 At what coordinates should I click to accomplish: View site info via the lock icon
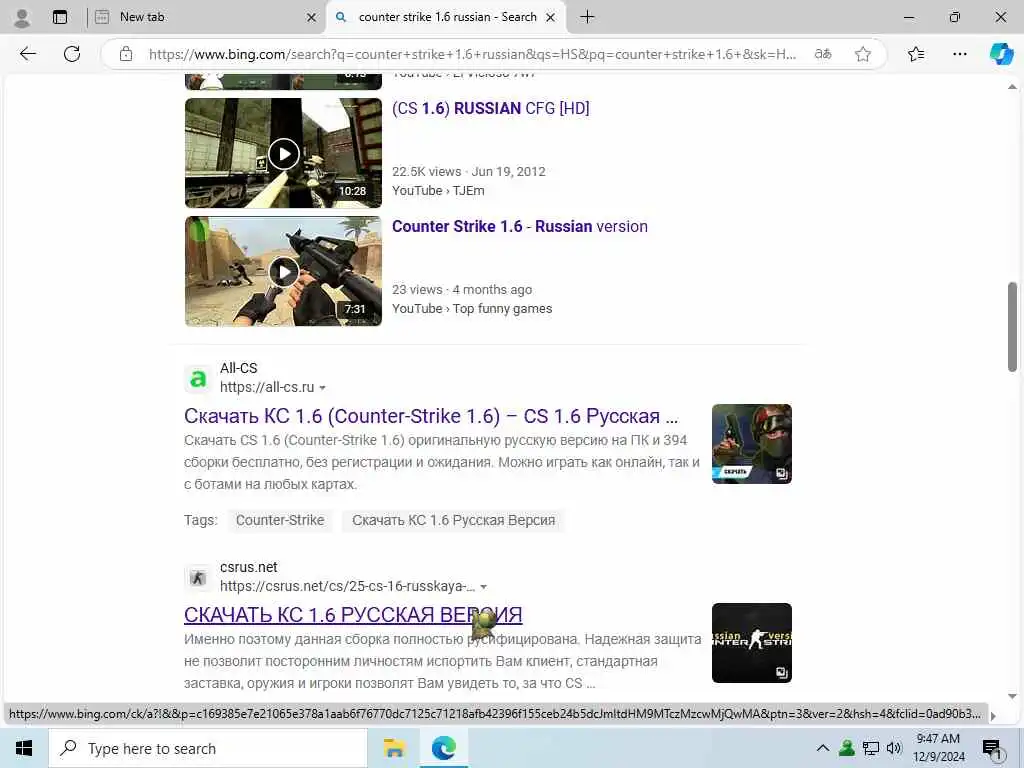coord(126,54)
